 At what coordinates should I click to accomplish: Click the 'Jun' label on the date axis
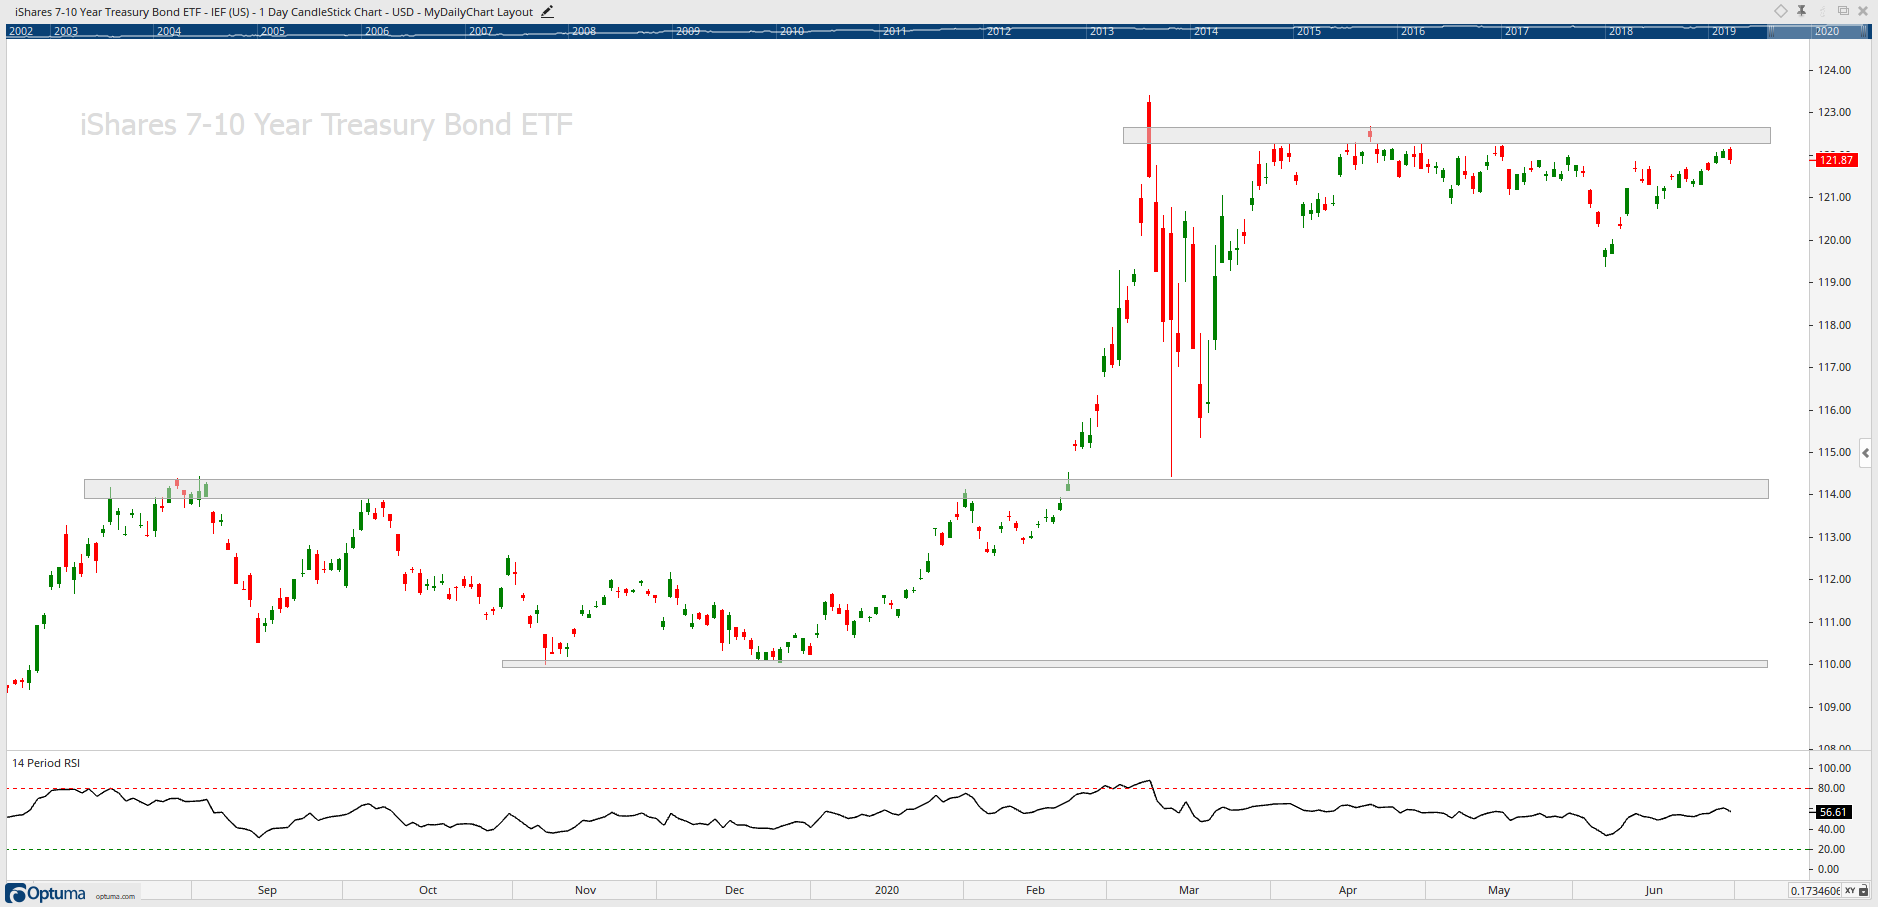click(1654, 890)
